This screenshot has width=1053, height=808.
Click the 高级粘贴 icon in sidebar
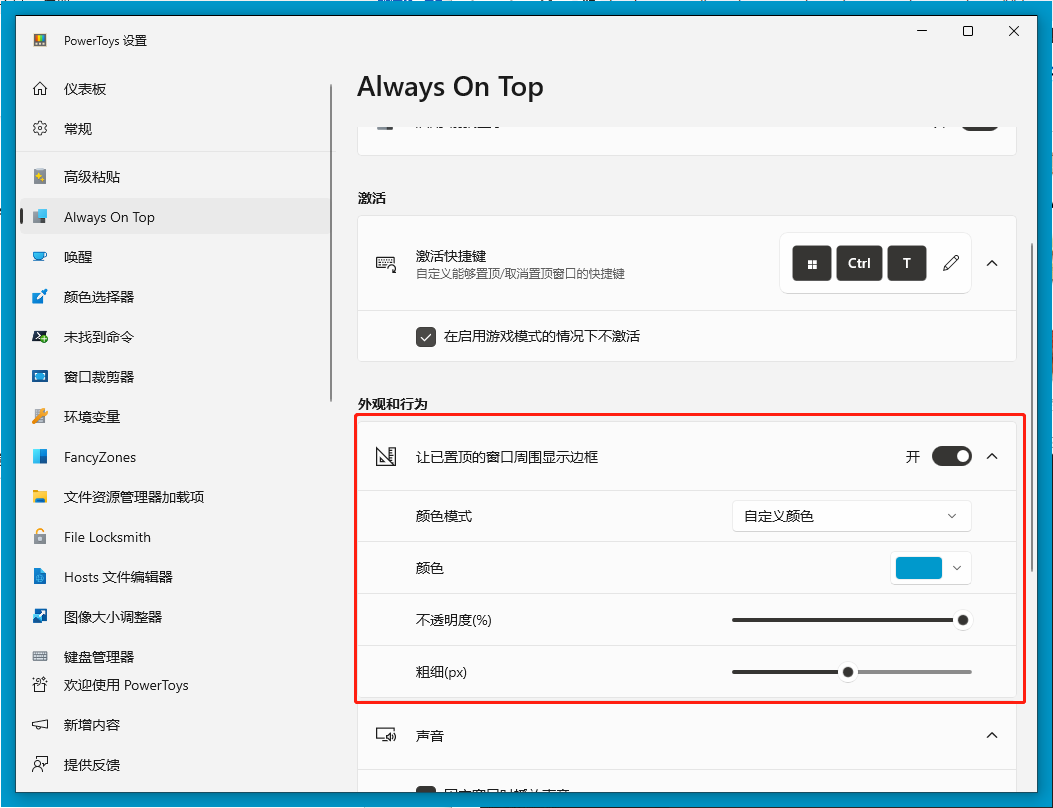click(40, 177)
